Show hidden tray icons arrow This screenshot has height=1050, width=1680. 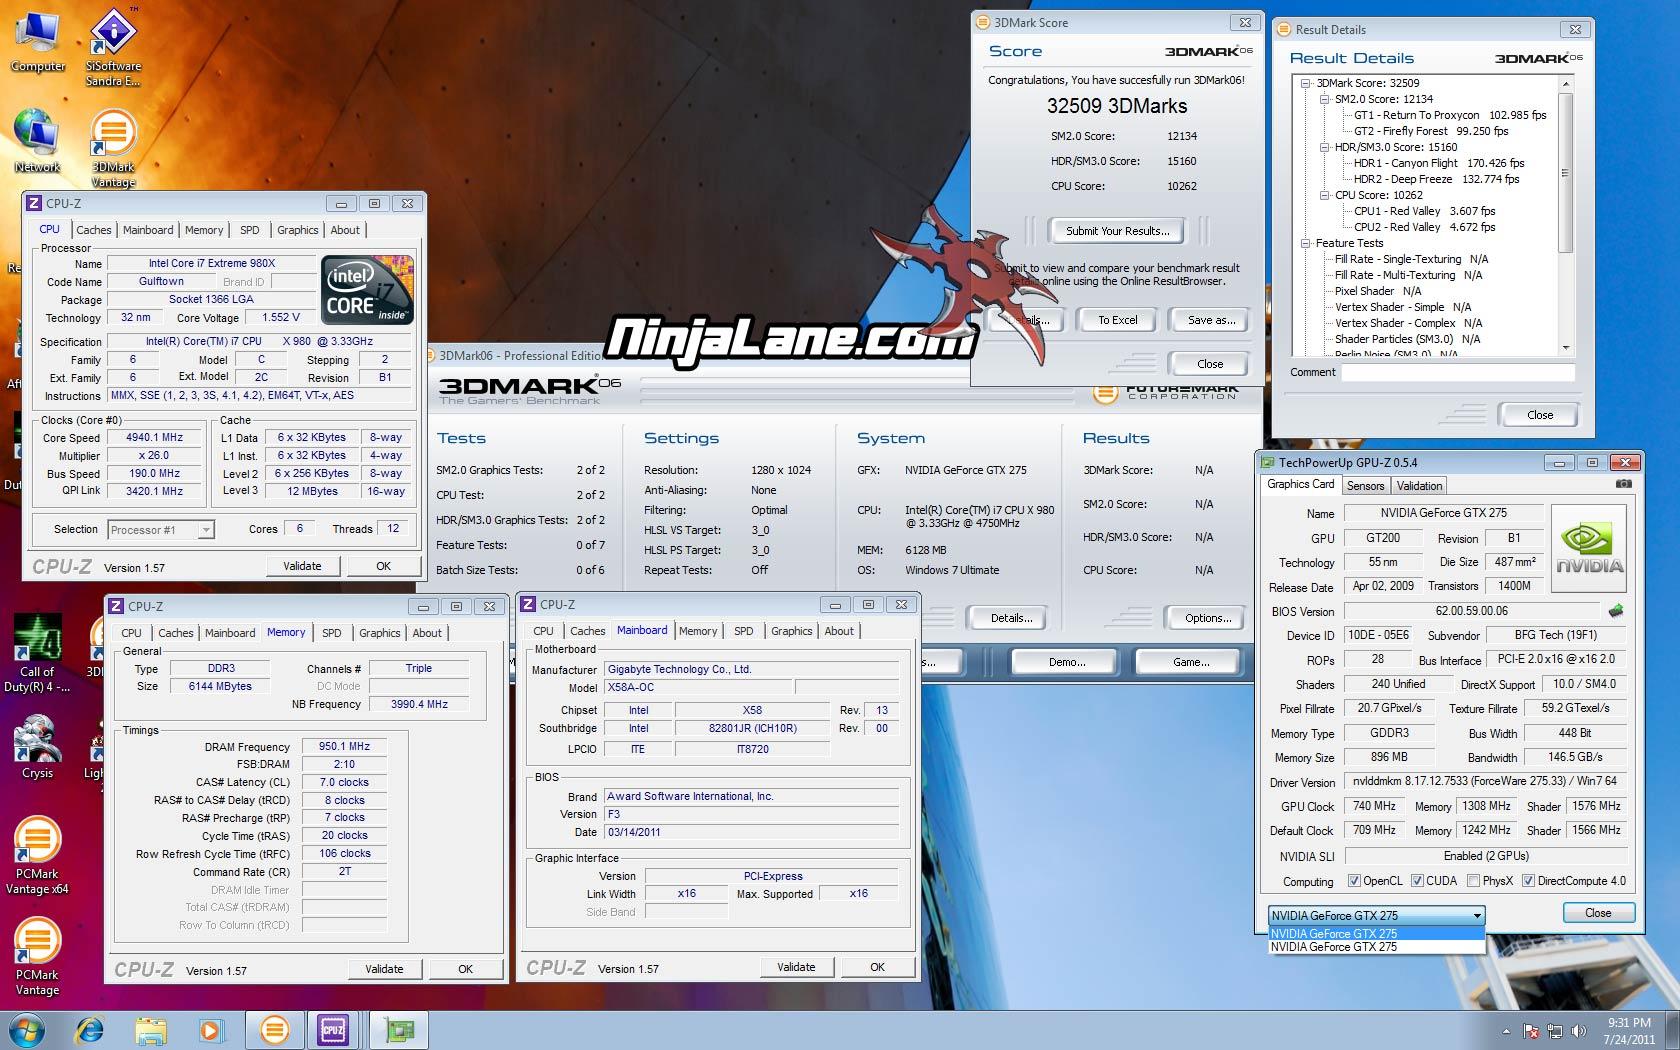tap(1506, 1031)
